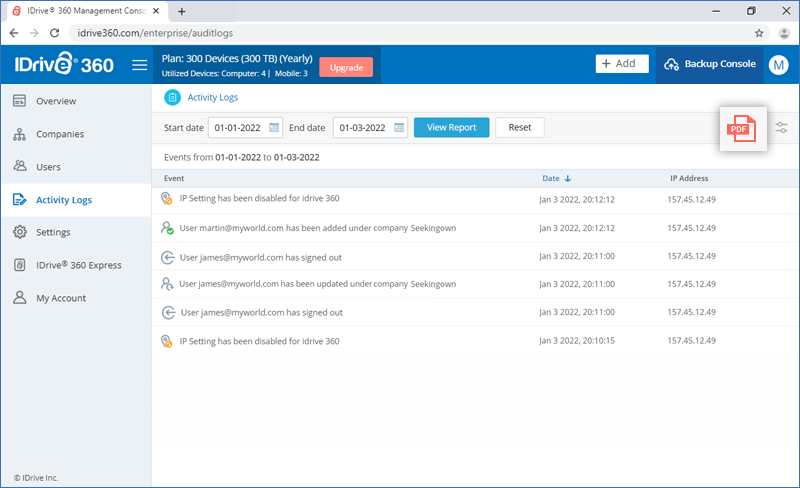Screen dimensions: 800x488
Task: Click the View Report button
Action: 452,128
